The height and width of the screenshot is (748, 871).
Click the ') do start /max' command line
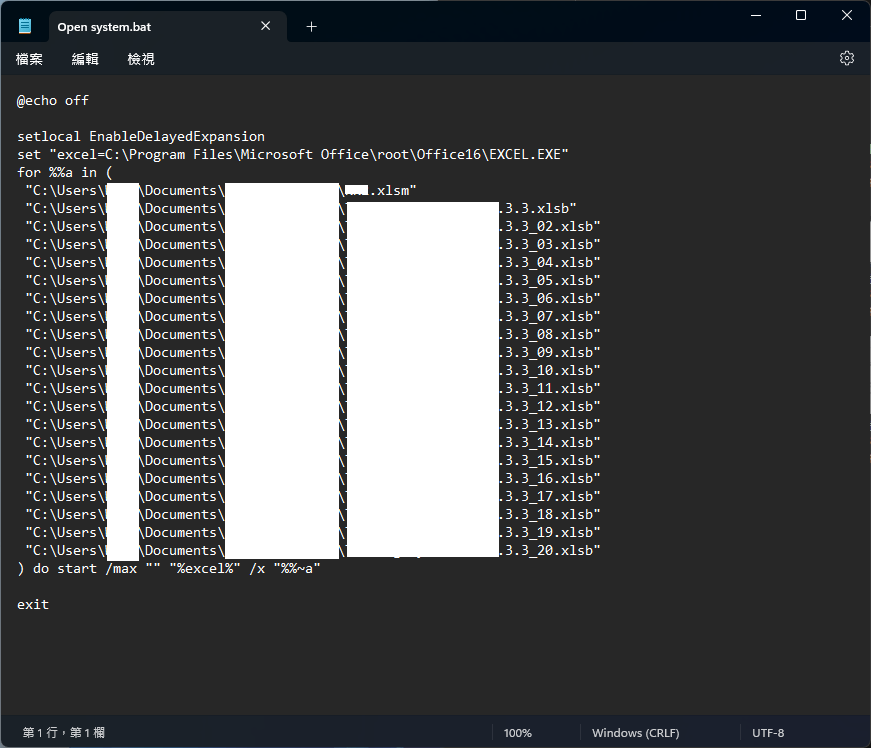169,569
